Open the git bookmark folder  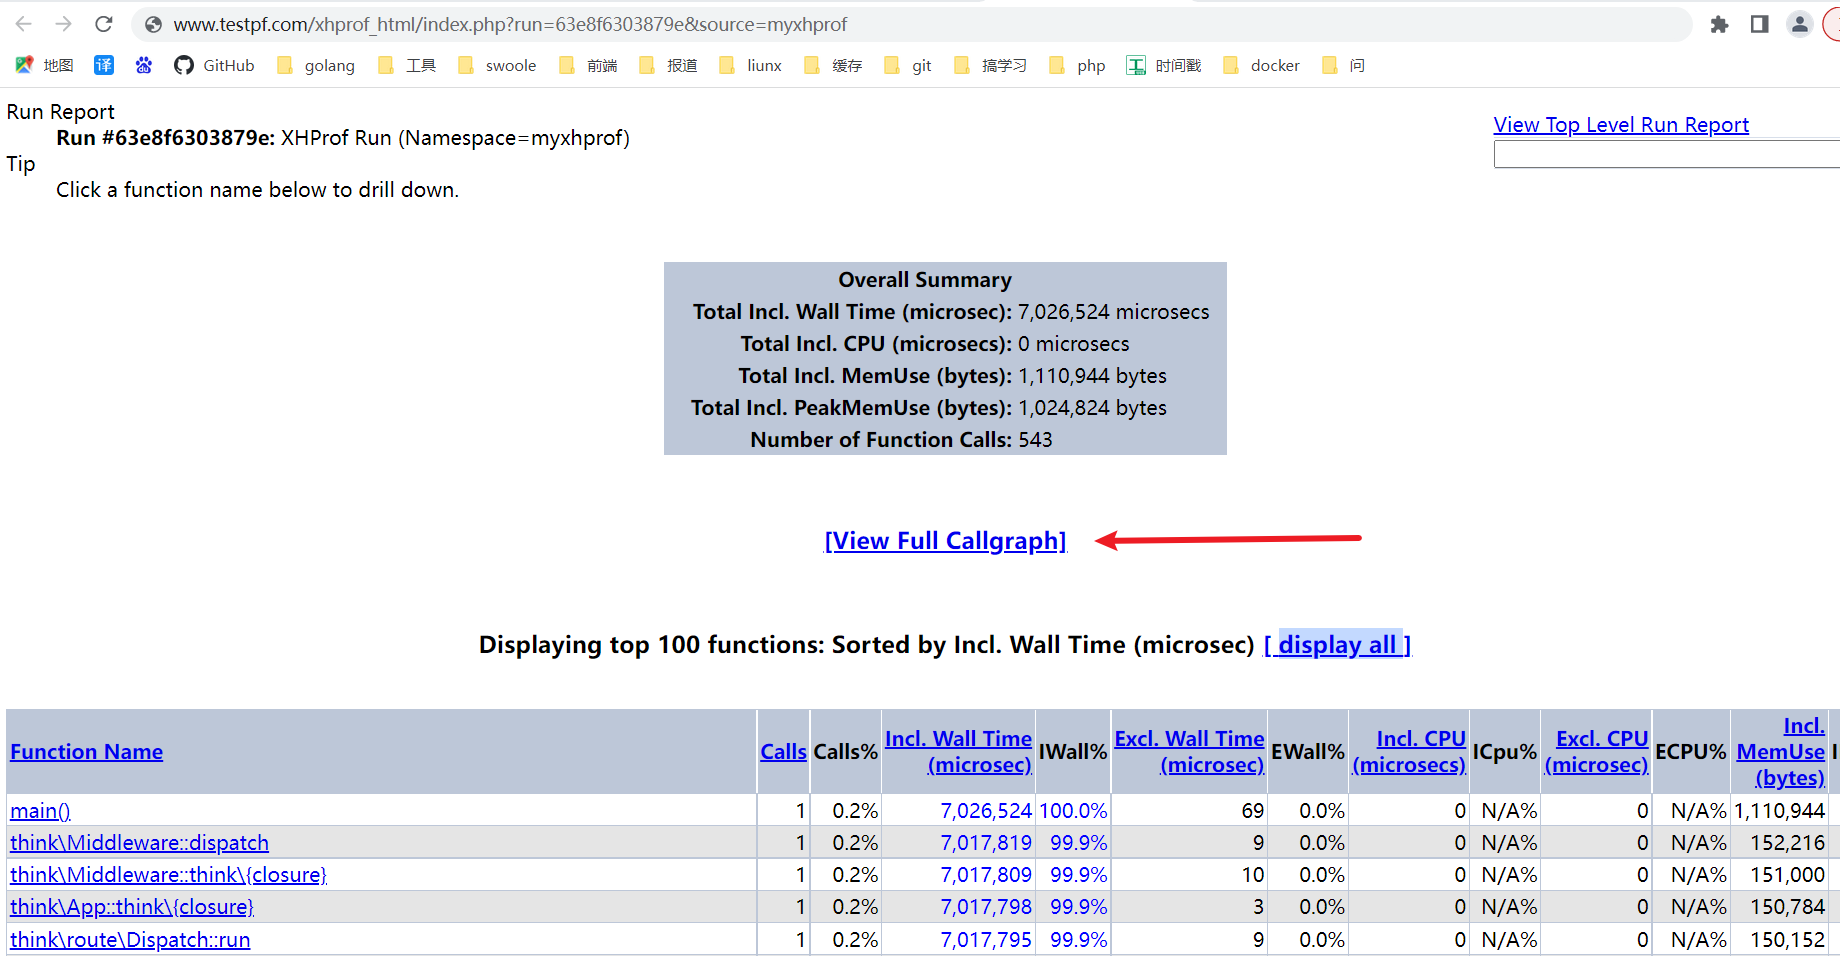point(908,65)
